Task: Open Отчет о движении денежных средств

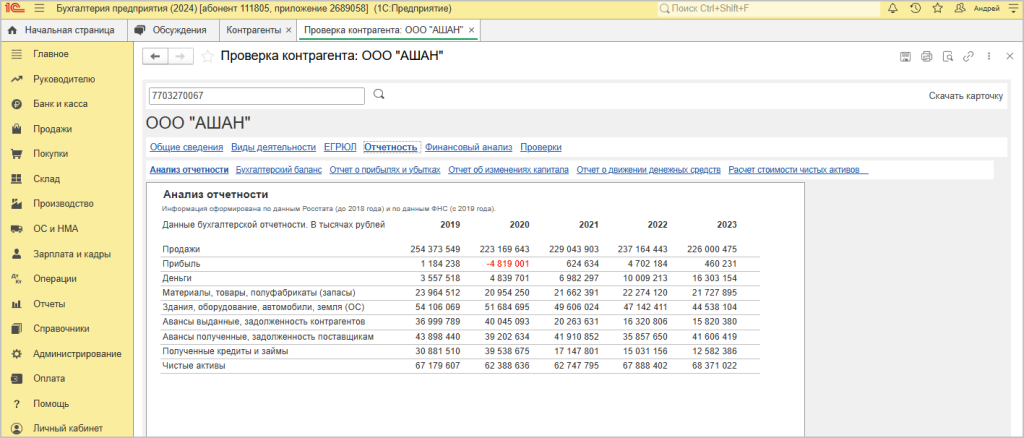Action: pos(648,170)
